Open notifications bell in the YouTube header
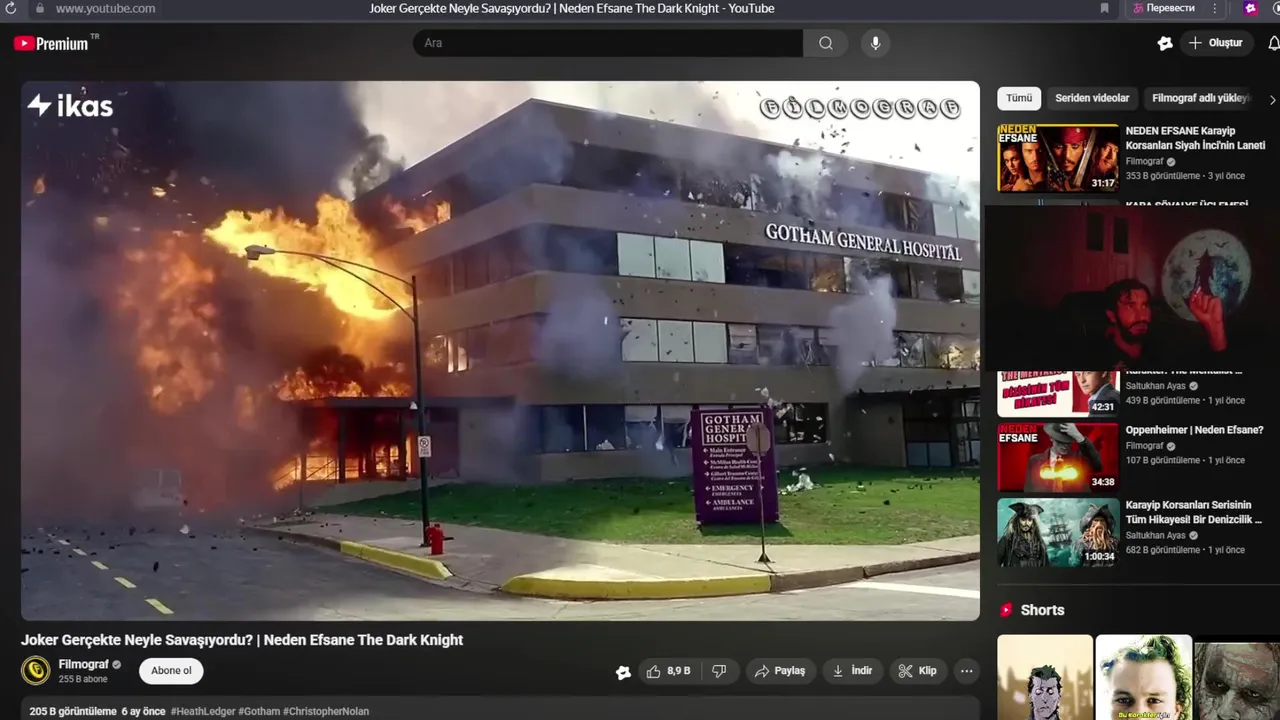Image resolution: width=1280 pixels, height=720 pixels. [x=1274, y=43]
